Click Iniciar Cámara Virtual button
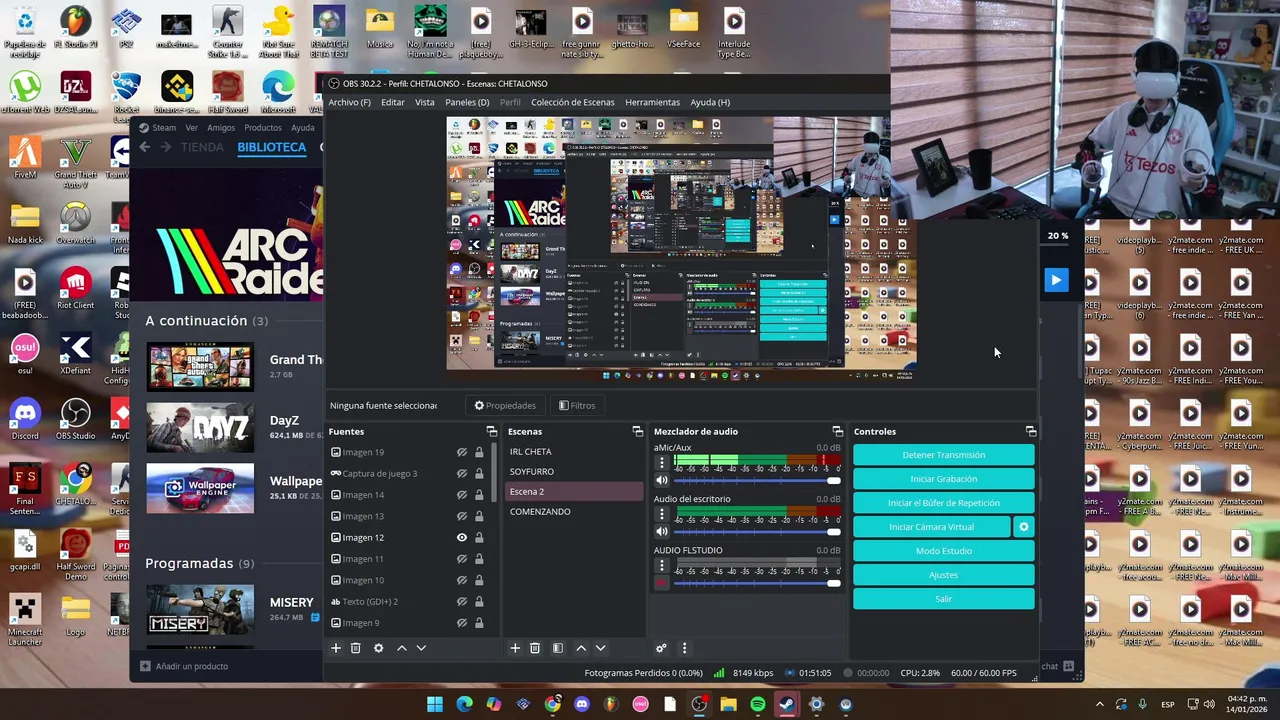This screenshot has height=720, width=1280. [931, 527]
